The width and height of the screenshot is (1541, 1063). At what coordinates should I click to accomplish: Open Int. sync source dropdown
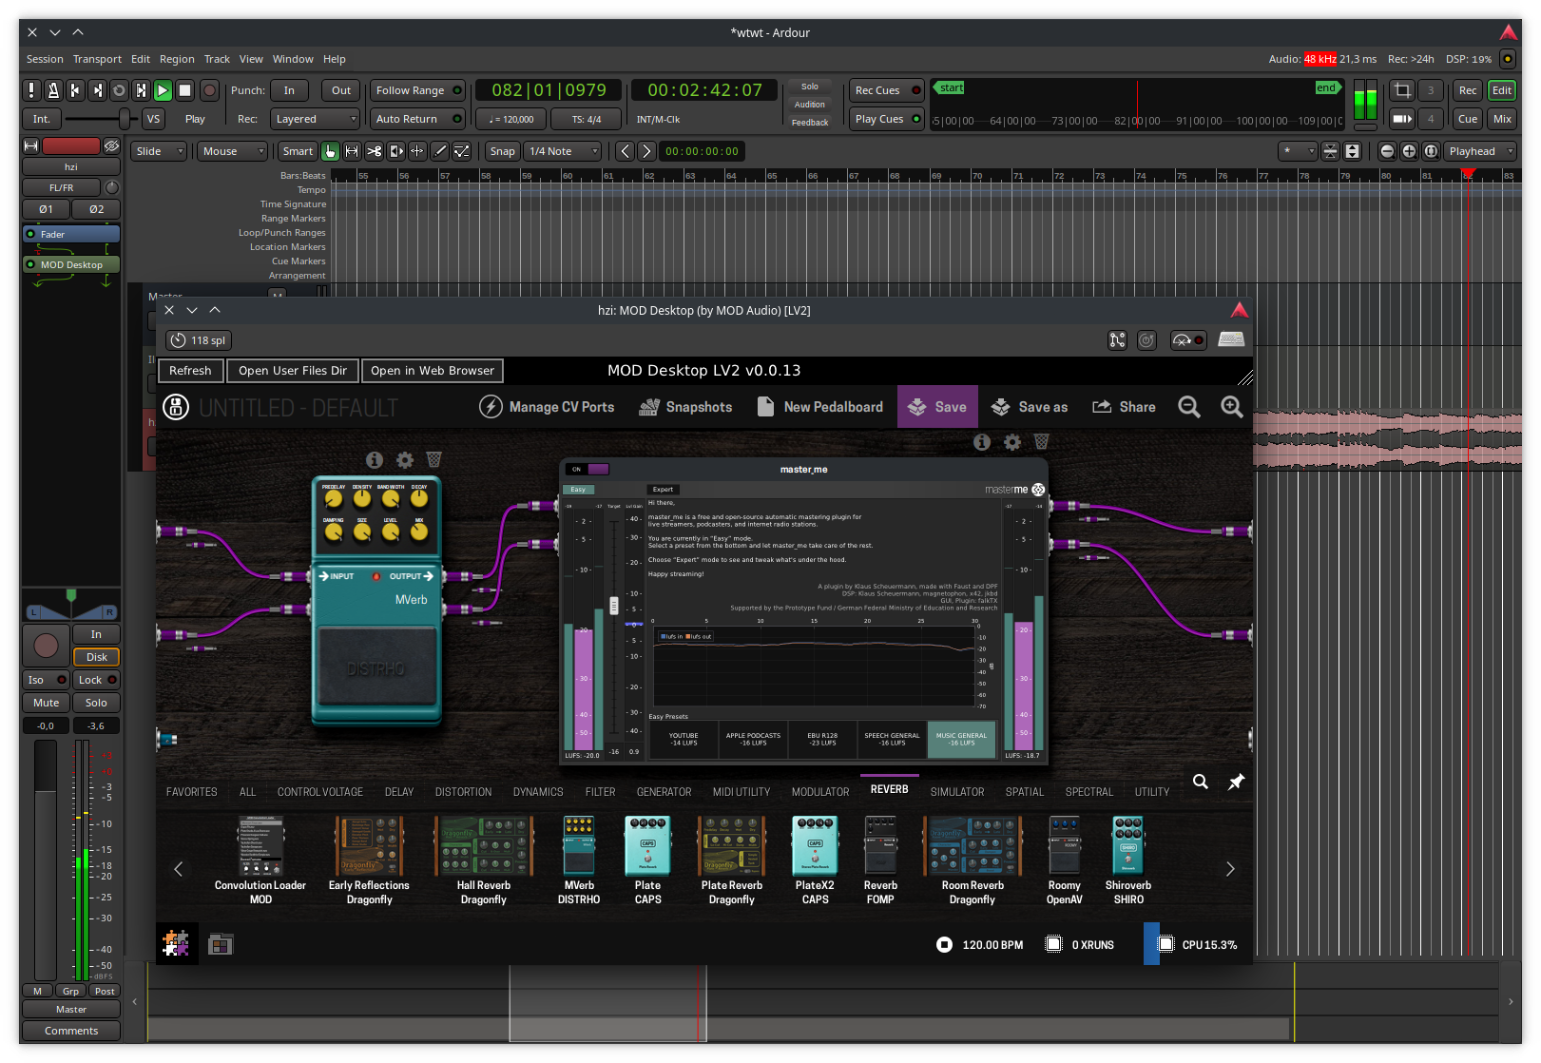[41, 119]
